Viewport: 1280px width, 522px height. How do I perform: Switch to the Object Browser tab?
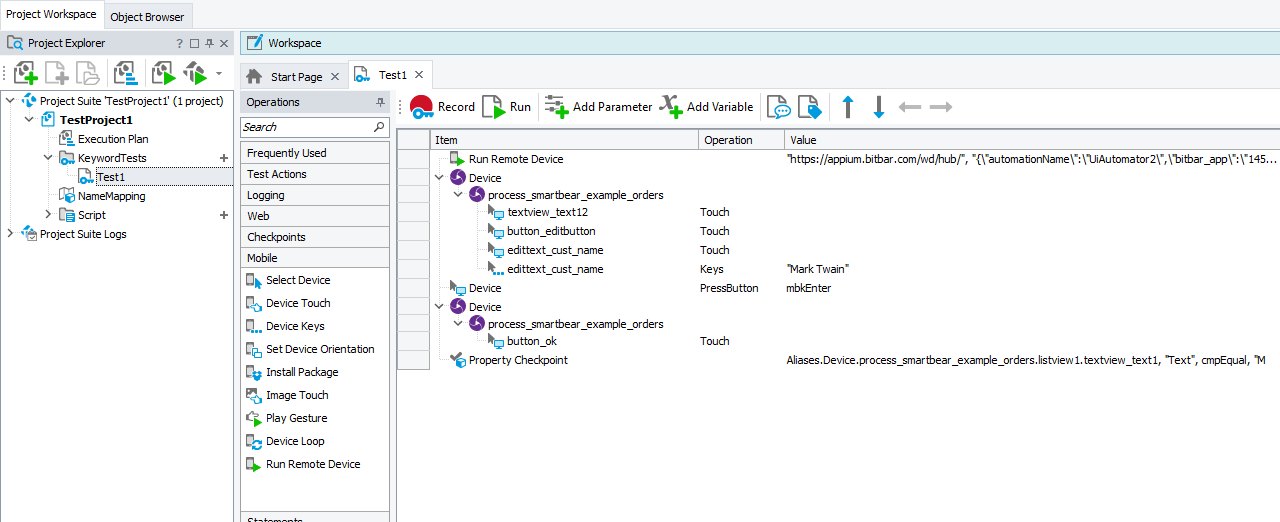tap(147, 17)
